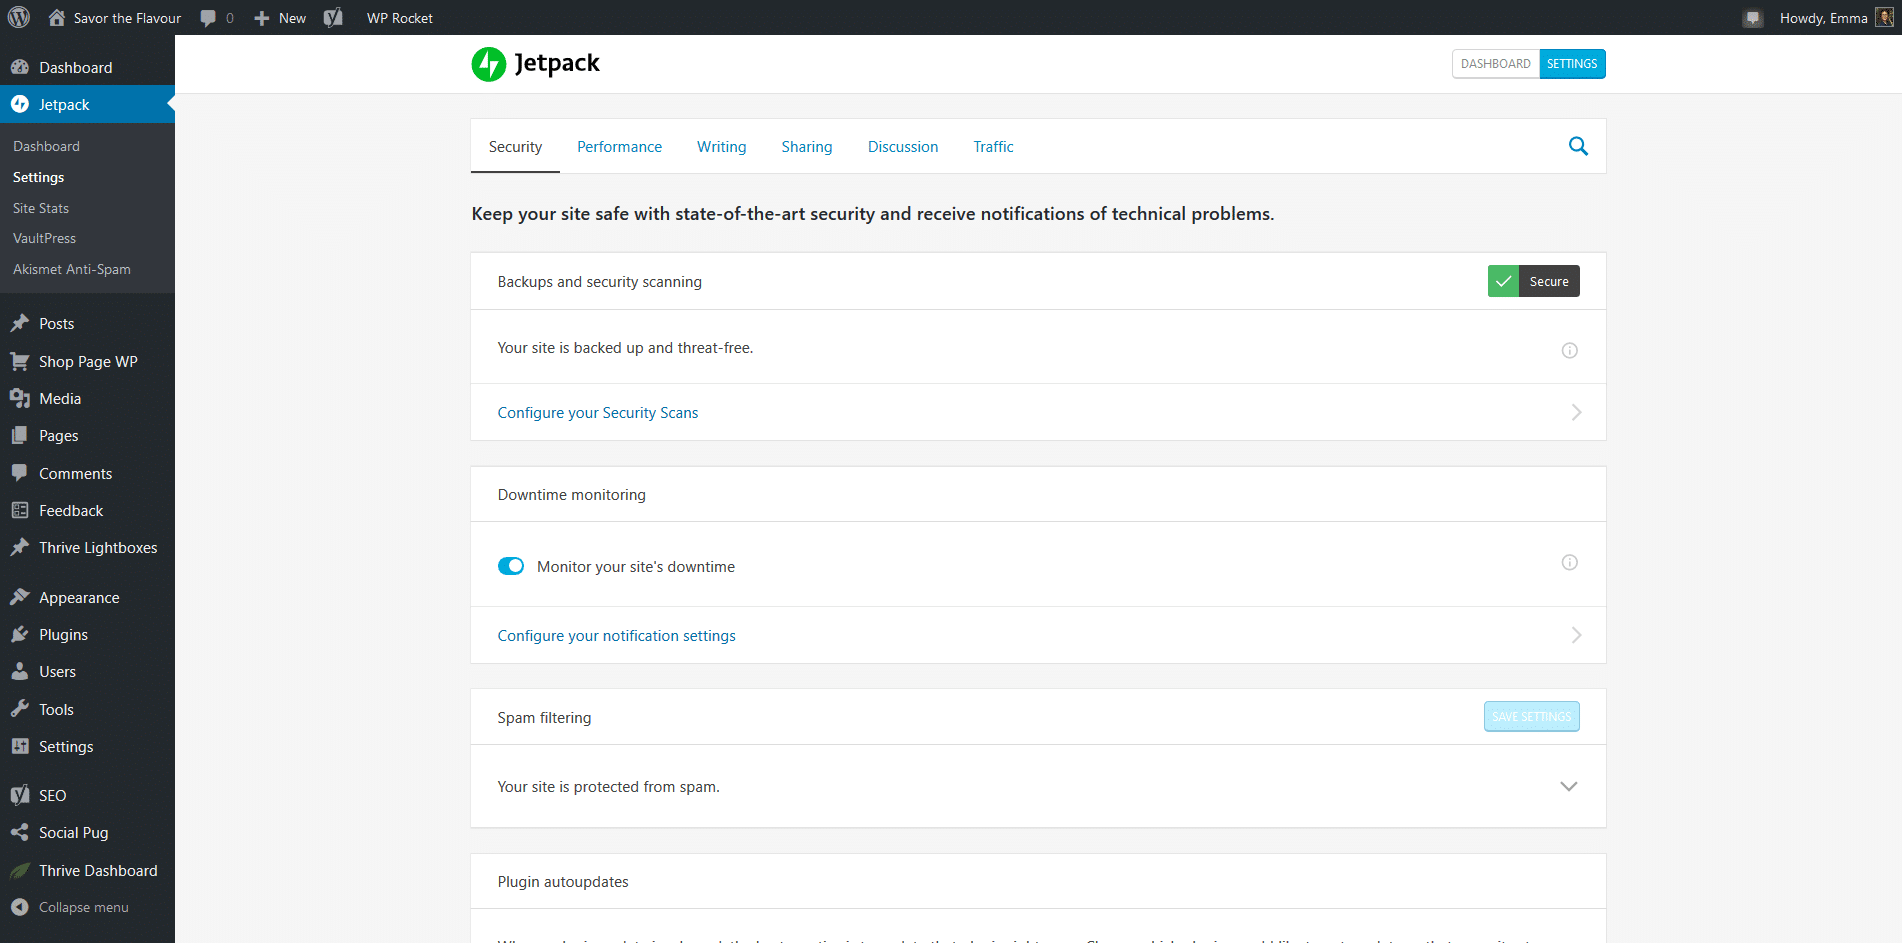
Task: Collapse the admin sidebar menu
Action: [x=70, y=907]
